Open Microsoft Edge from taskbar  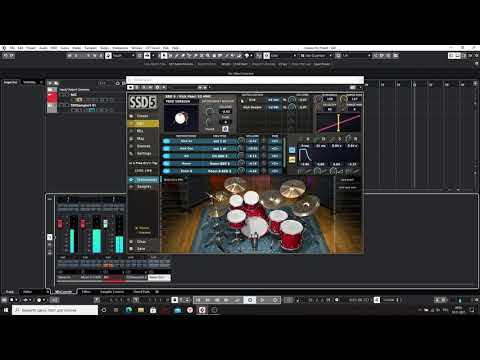(129, 310)
